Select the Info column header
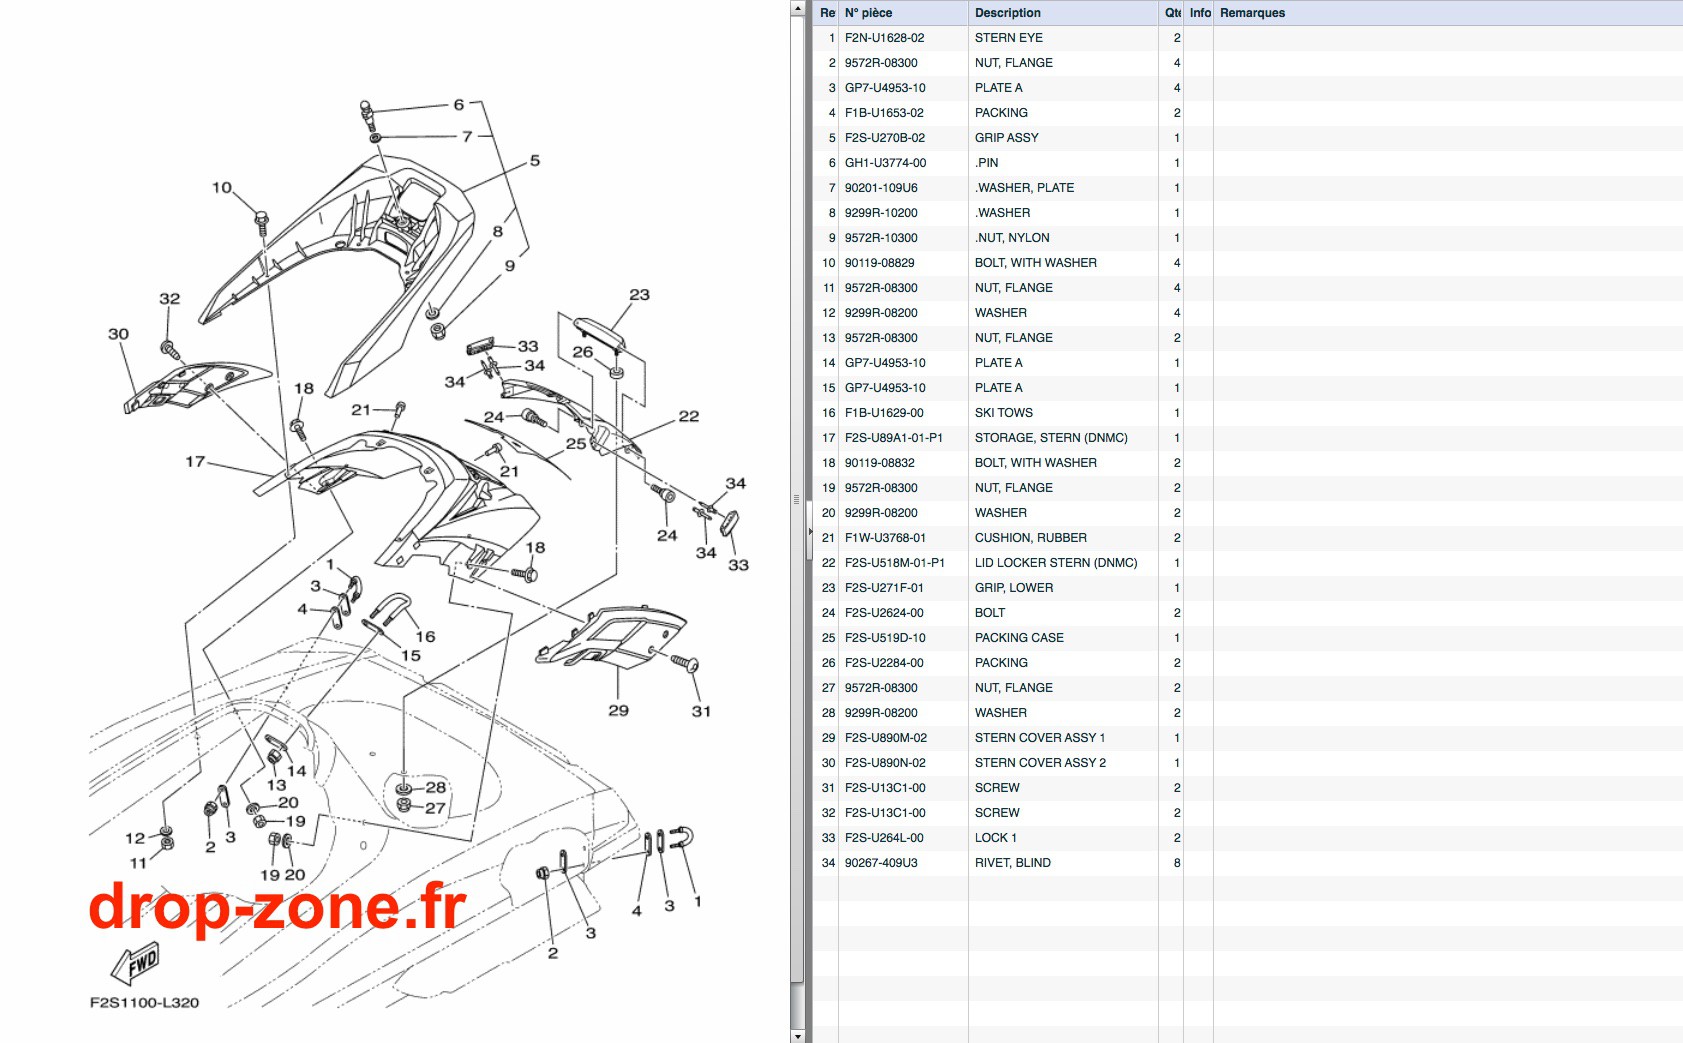The image size is (1683, 1043). 1200,13
